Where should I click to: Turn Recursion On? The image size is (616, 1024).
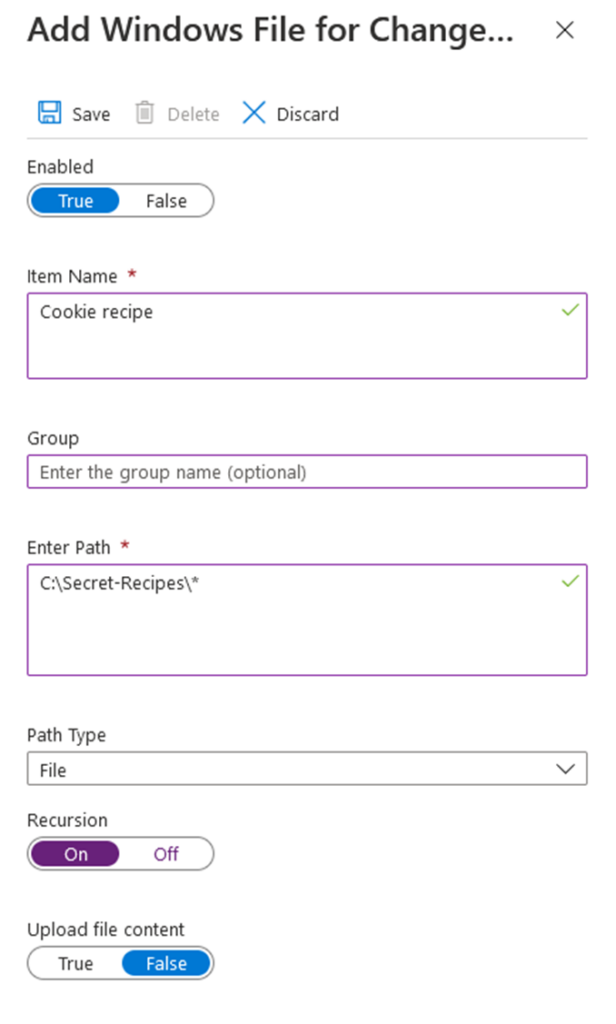point(76,855)
